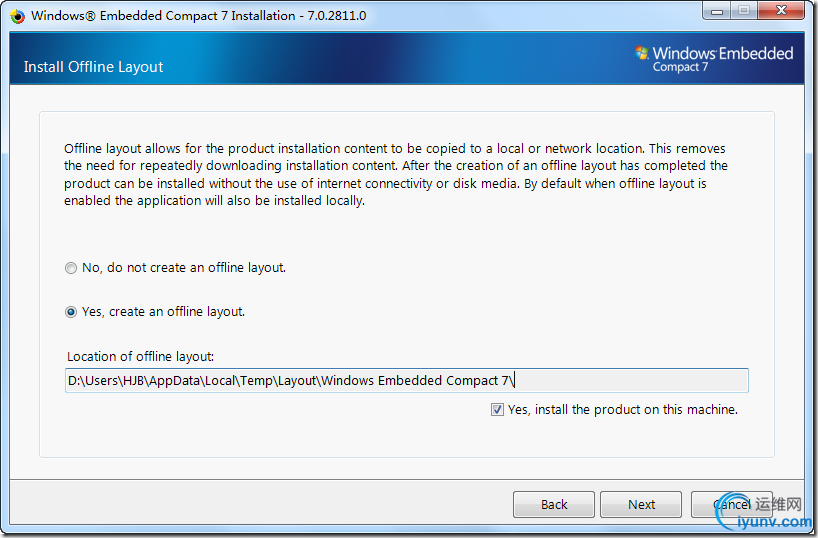This screenshot has height=538, width=818.
Task: Proceed with the Next button
Action: tap(642, 505)
